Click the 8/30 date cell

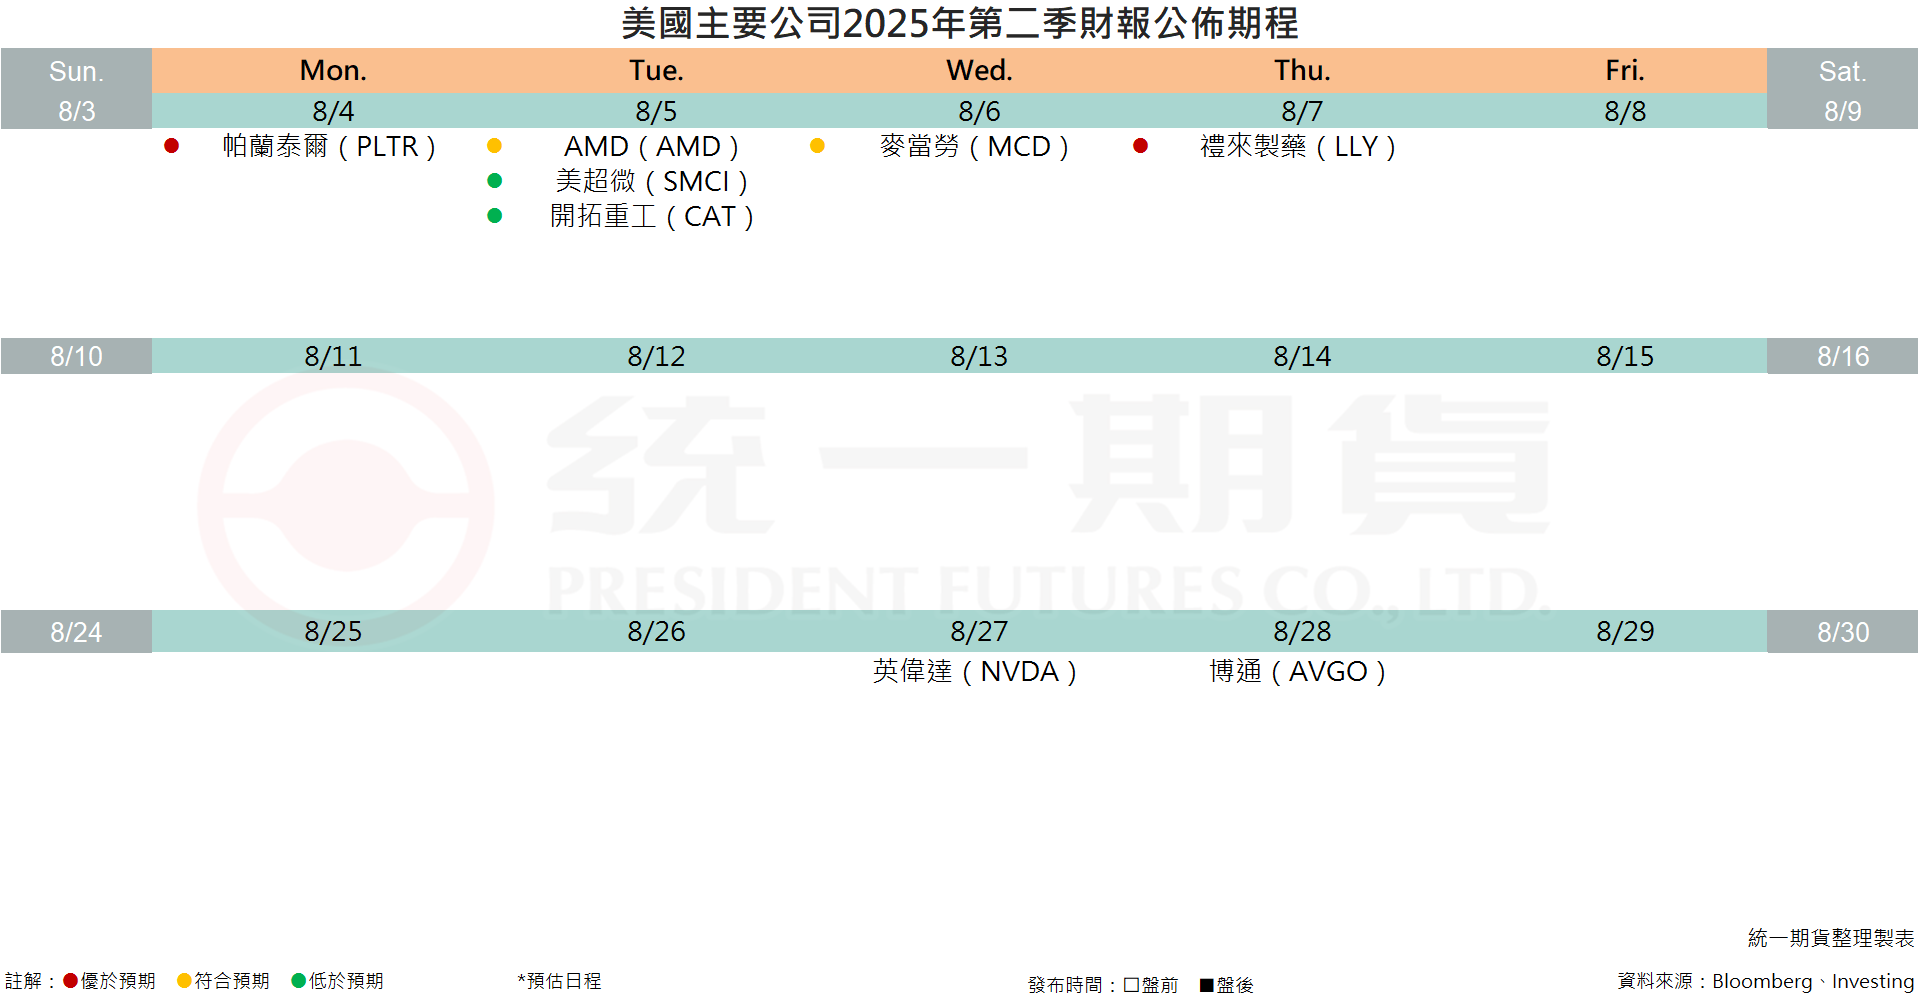[x=1842, y=632]
